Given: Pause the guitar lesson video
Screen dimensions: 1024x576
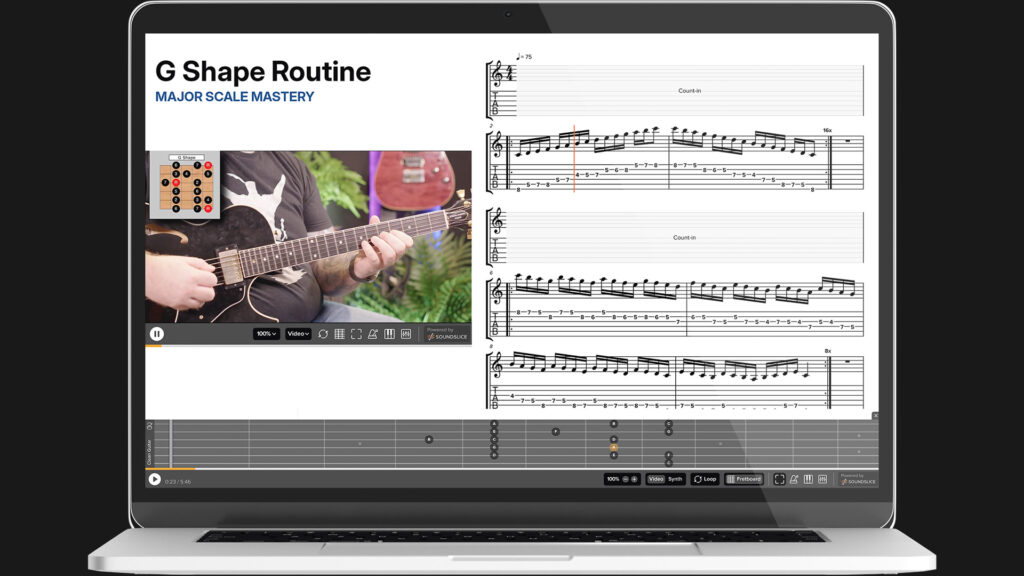Looking at the screenshot, I should point(157,334).
